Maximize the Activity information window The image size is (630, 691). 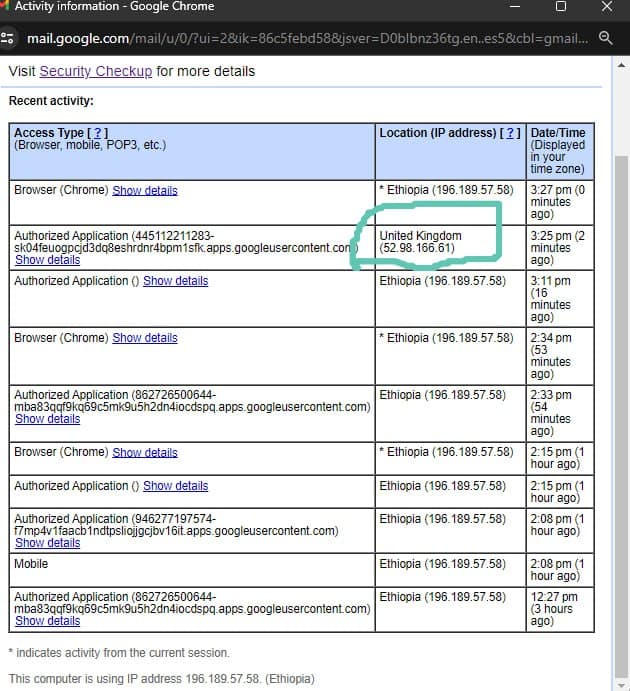pyautogui.click(x=560, y=6)
